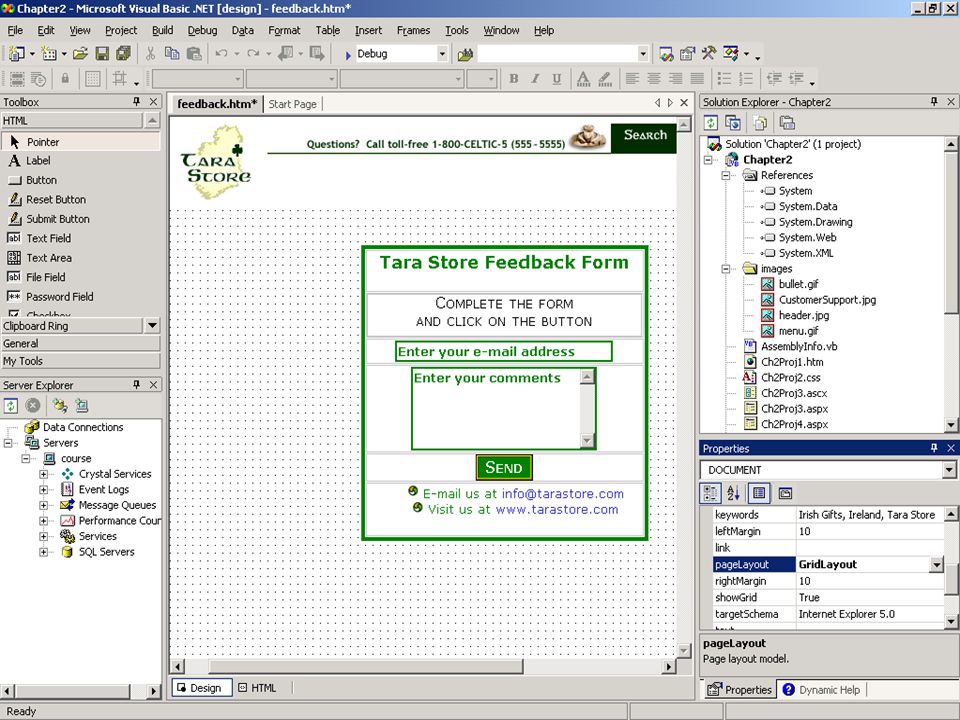Switch to HTML view tab
The height and width of the screenshot is (720, 960).
[x=258, y=688]
